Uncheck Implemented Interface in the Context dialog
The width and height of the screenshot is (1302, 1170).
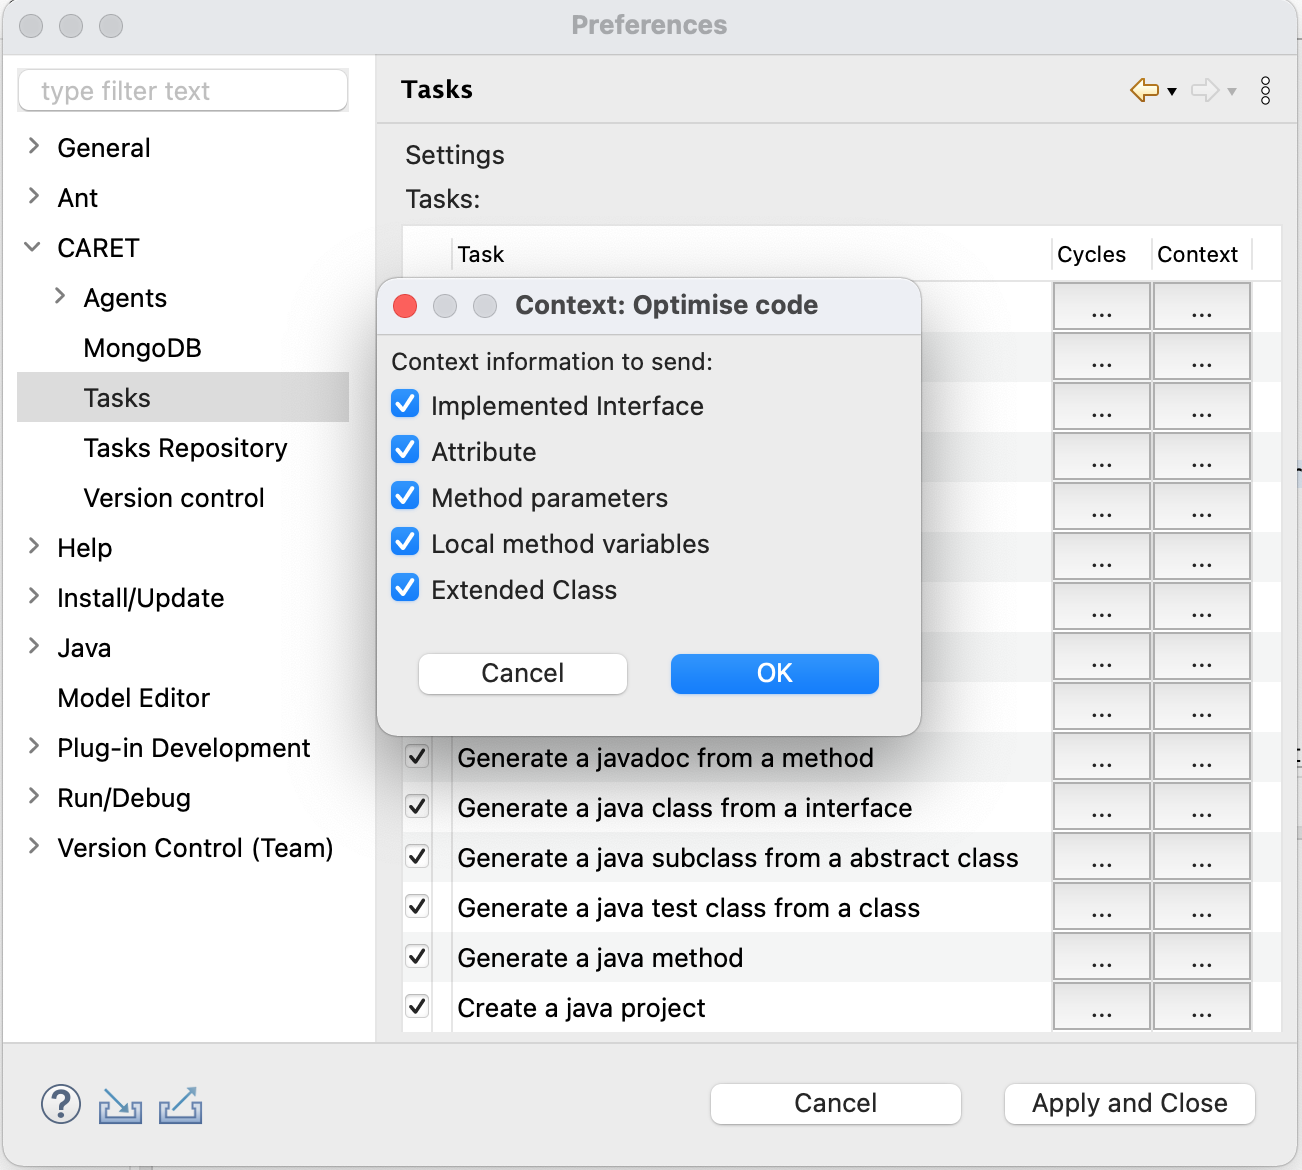click(x=405, y=403)
